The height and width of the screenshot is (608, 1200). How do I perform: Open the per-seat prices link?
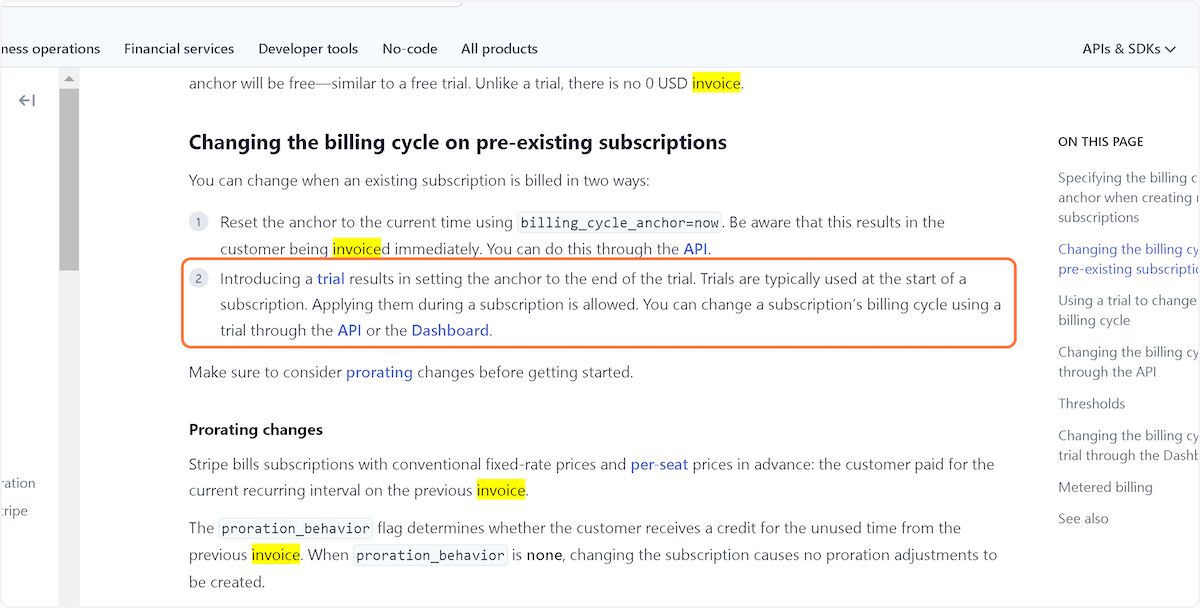[x=659, y=464]
